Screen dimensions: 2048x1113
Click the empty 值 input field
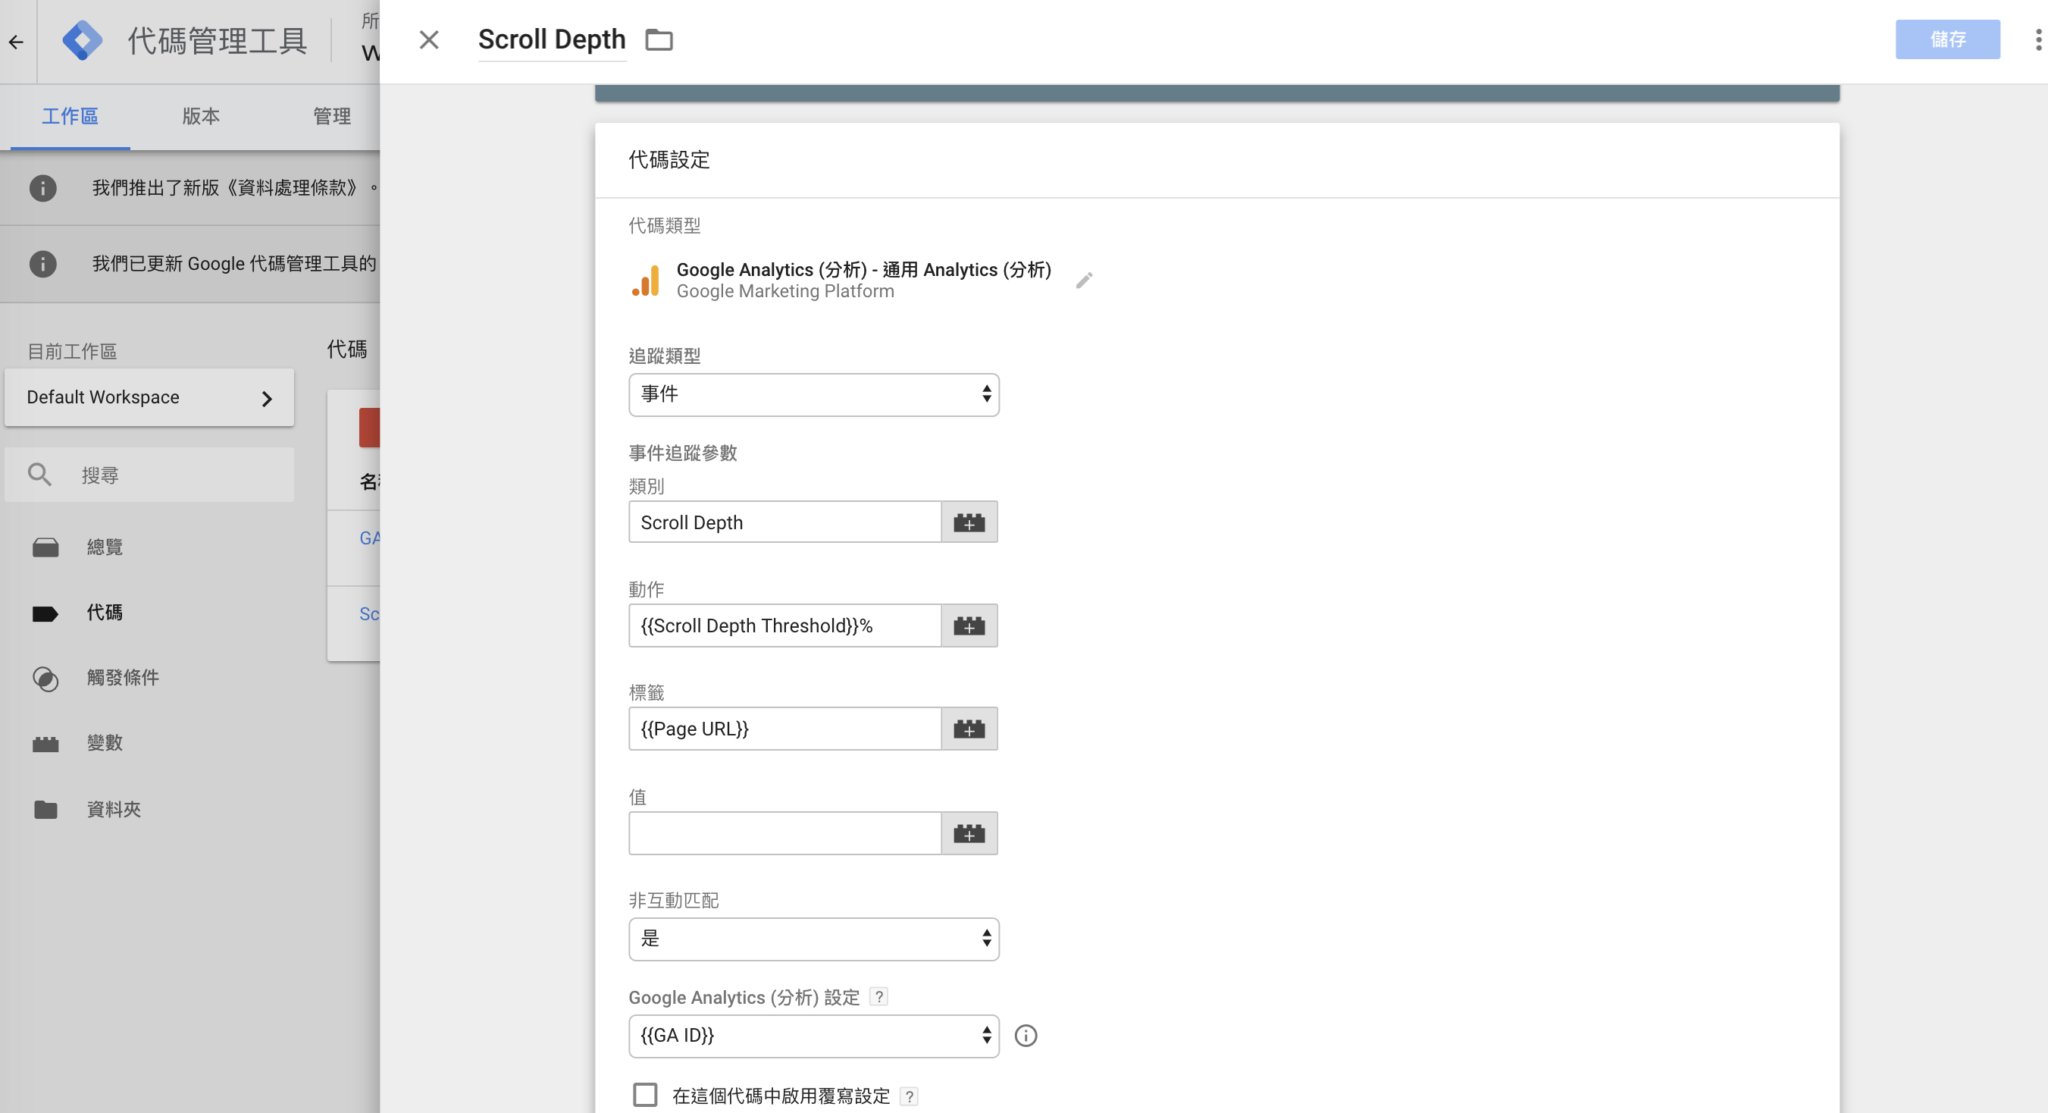tap(784, 833)
